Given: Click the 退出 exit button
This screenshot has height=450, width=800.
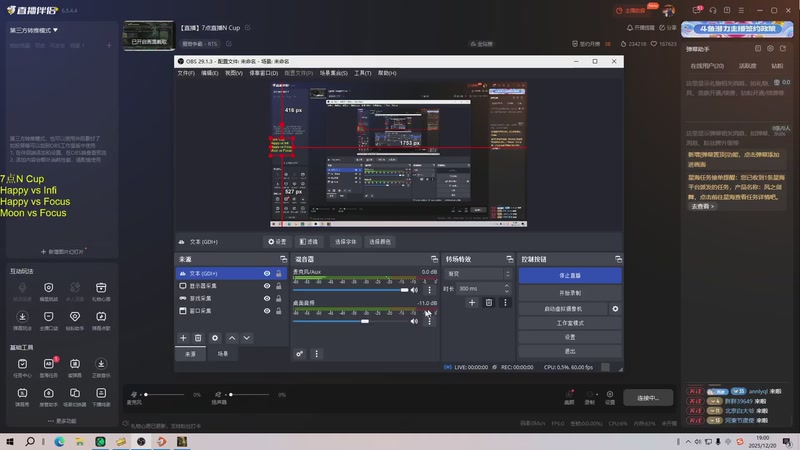Looking at the screenshot, I should pos(570,352).
